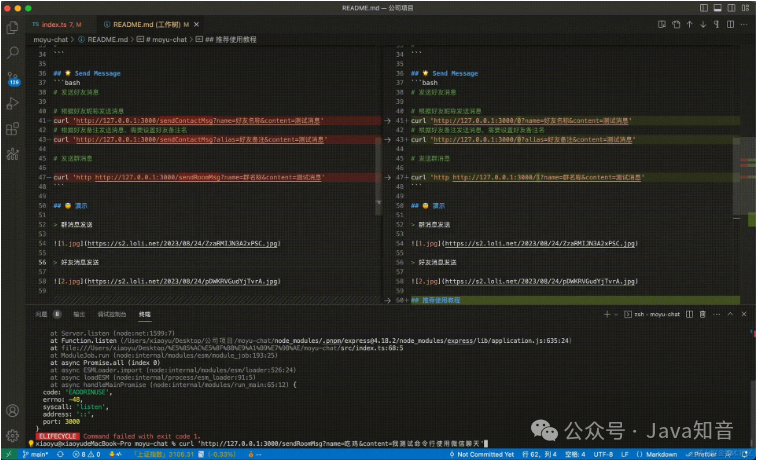Close the terminal panel
Viewport: 758px width, 461px height.
[x=744, y=315]
